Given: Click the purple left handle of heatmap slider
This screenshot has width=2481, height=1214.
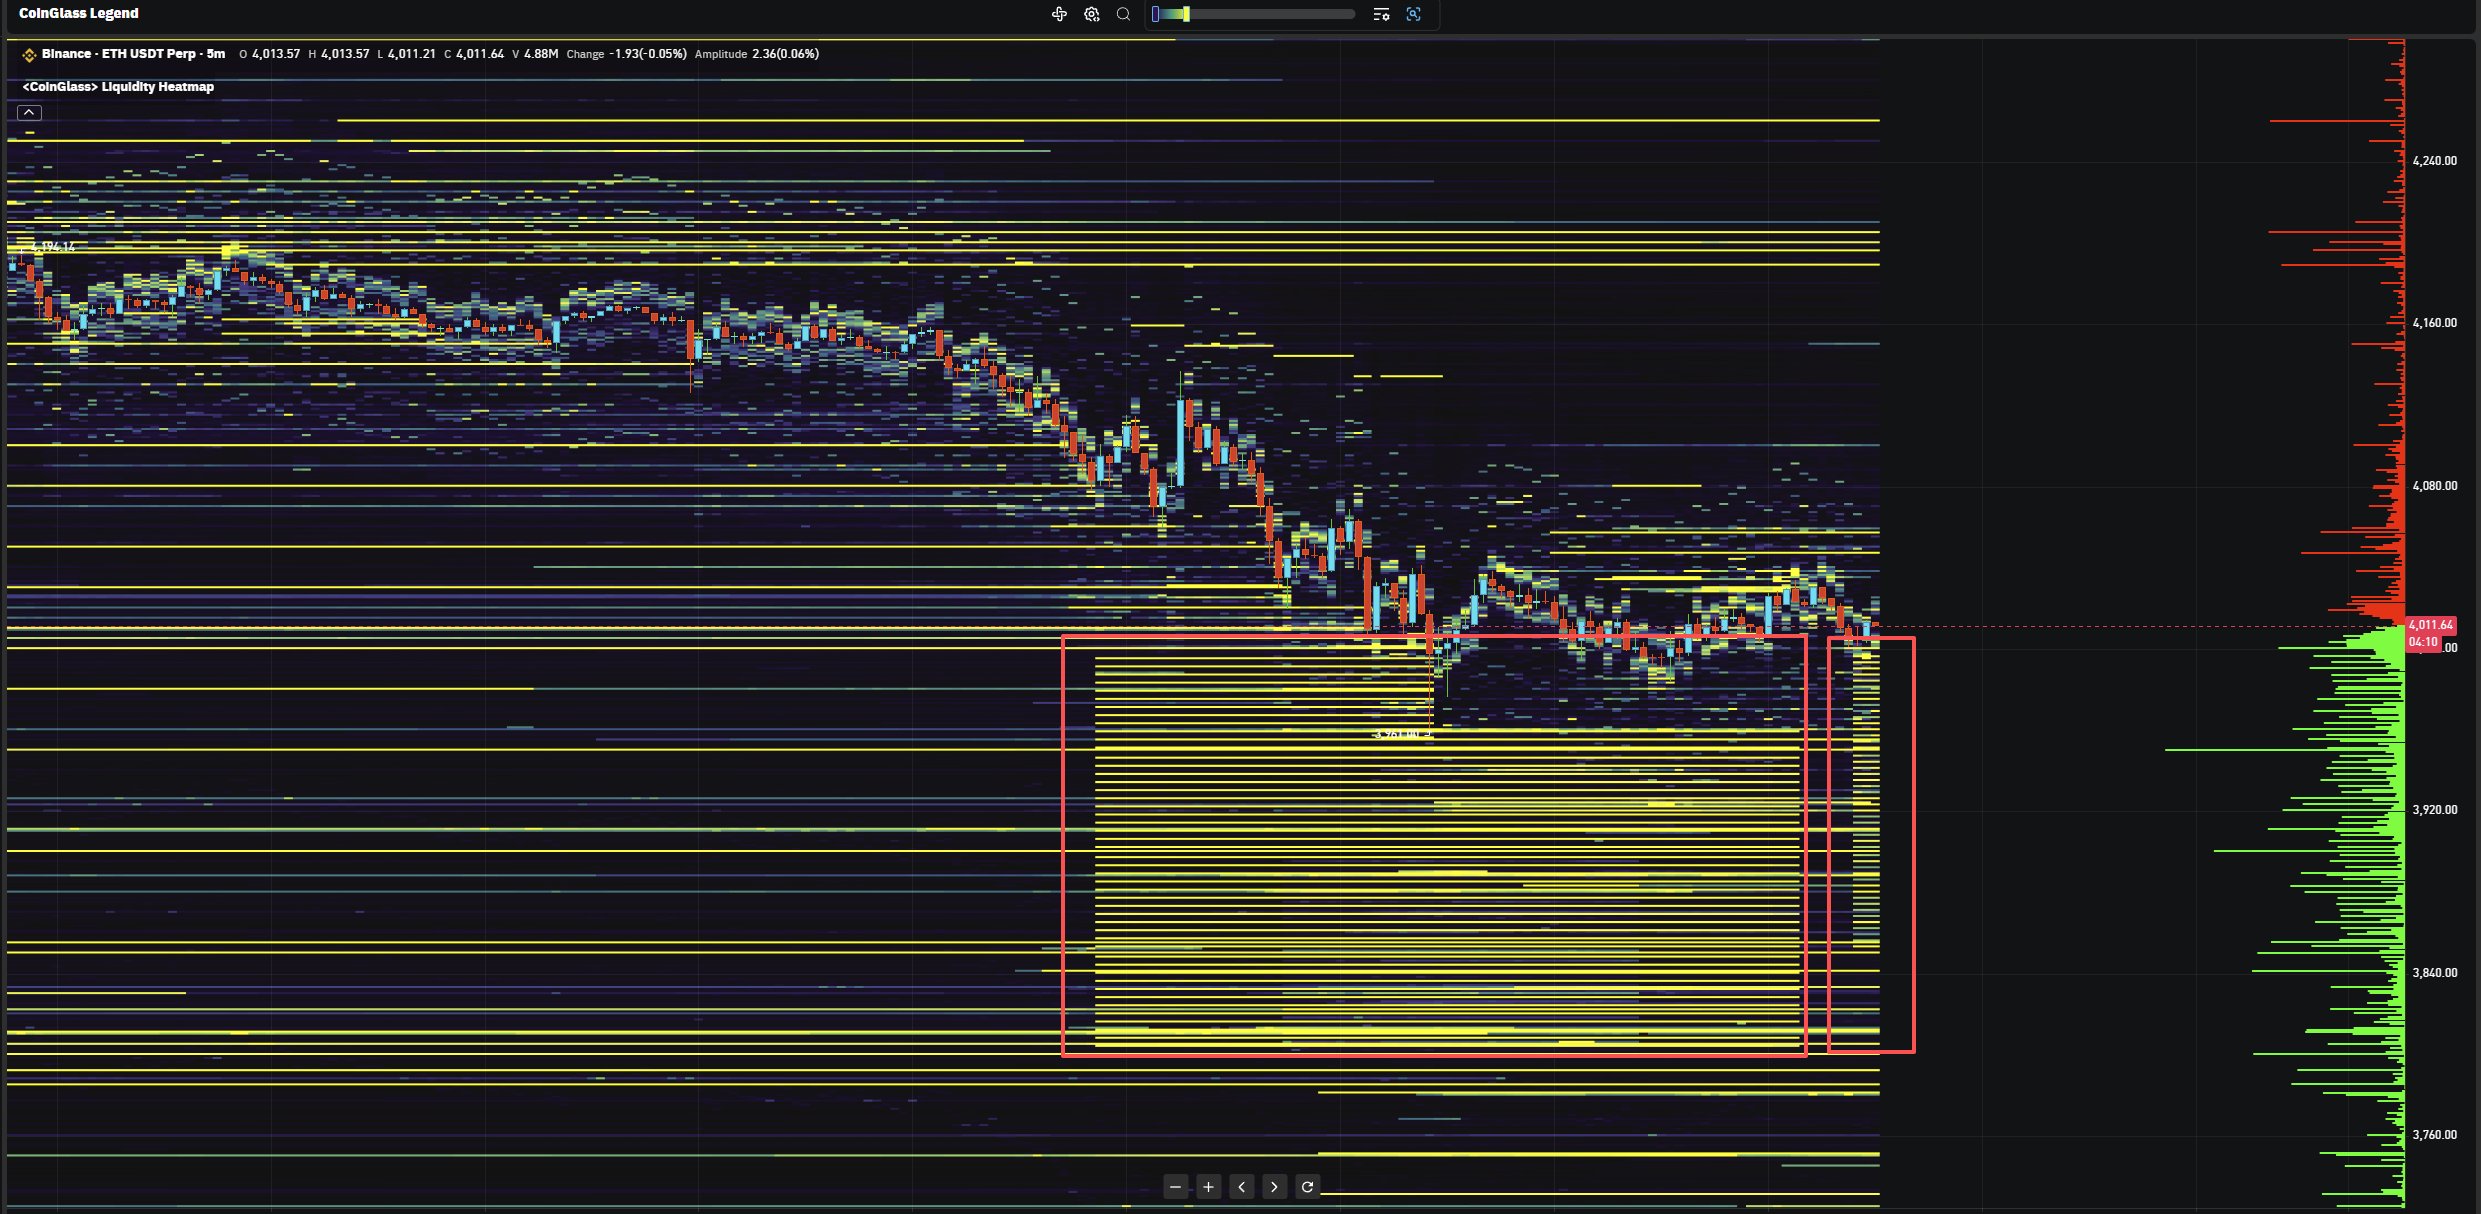Looking at the screenshot, I should coord(1156,14).
